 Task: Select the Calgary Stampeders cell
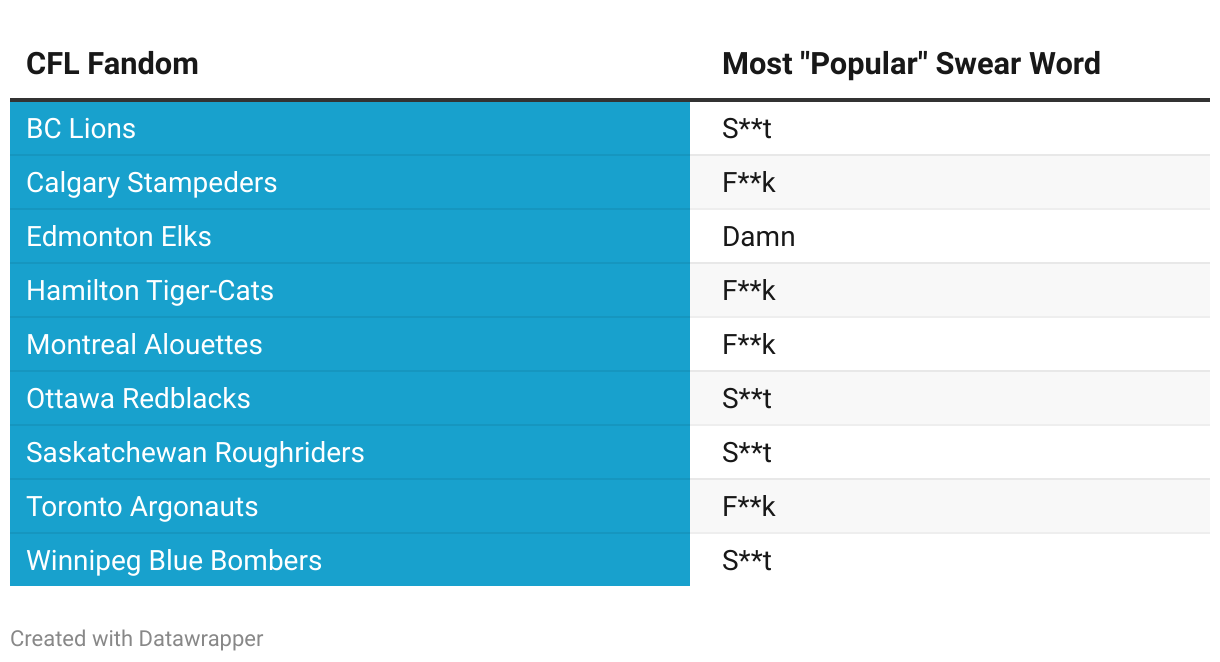tap(151, 183)
